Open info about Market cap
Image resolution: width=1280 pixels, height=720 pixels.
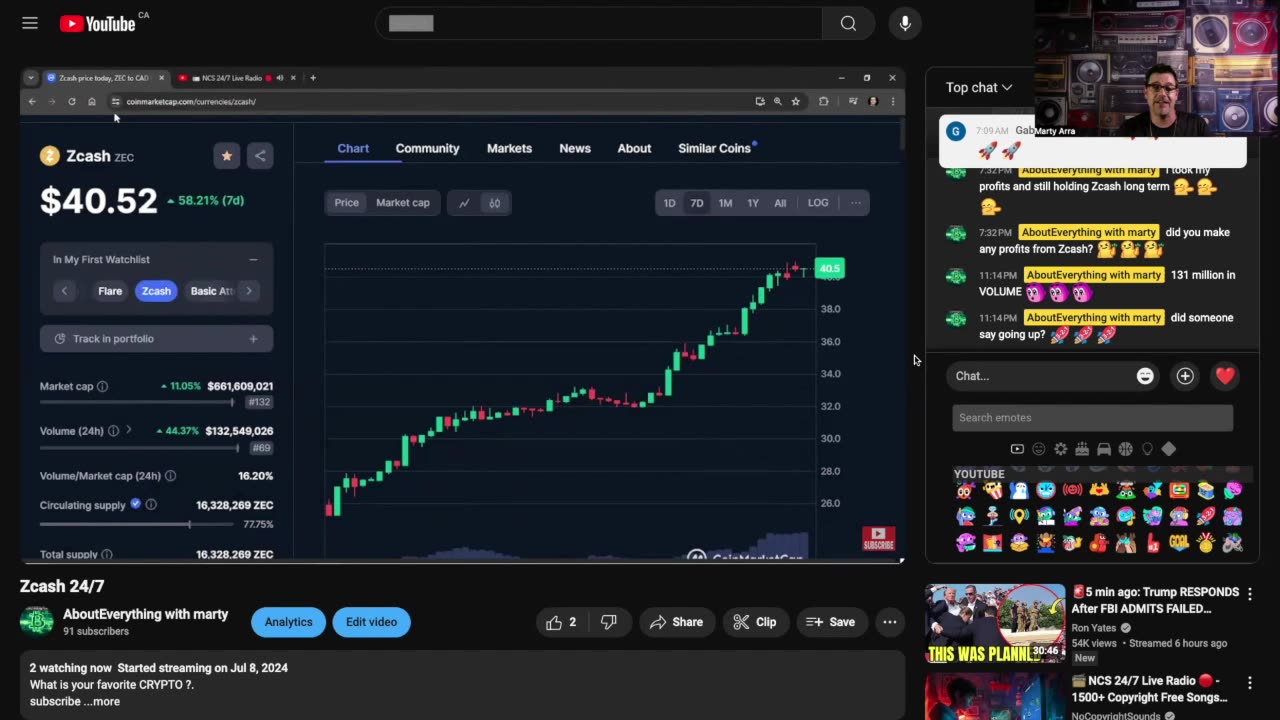point(102,386)
